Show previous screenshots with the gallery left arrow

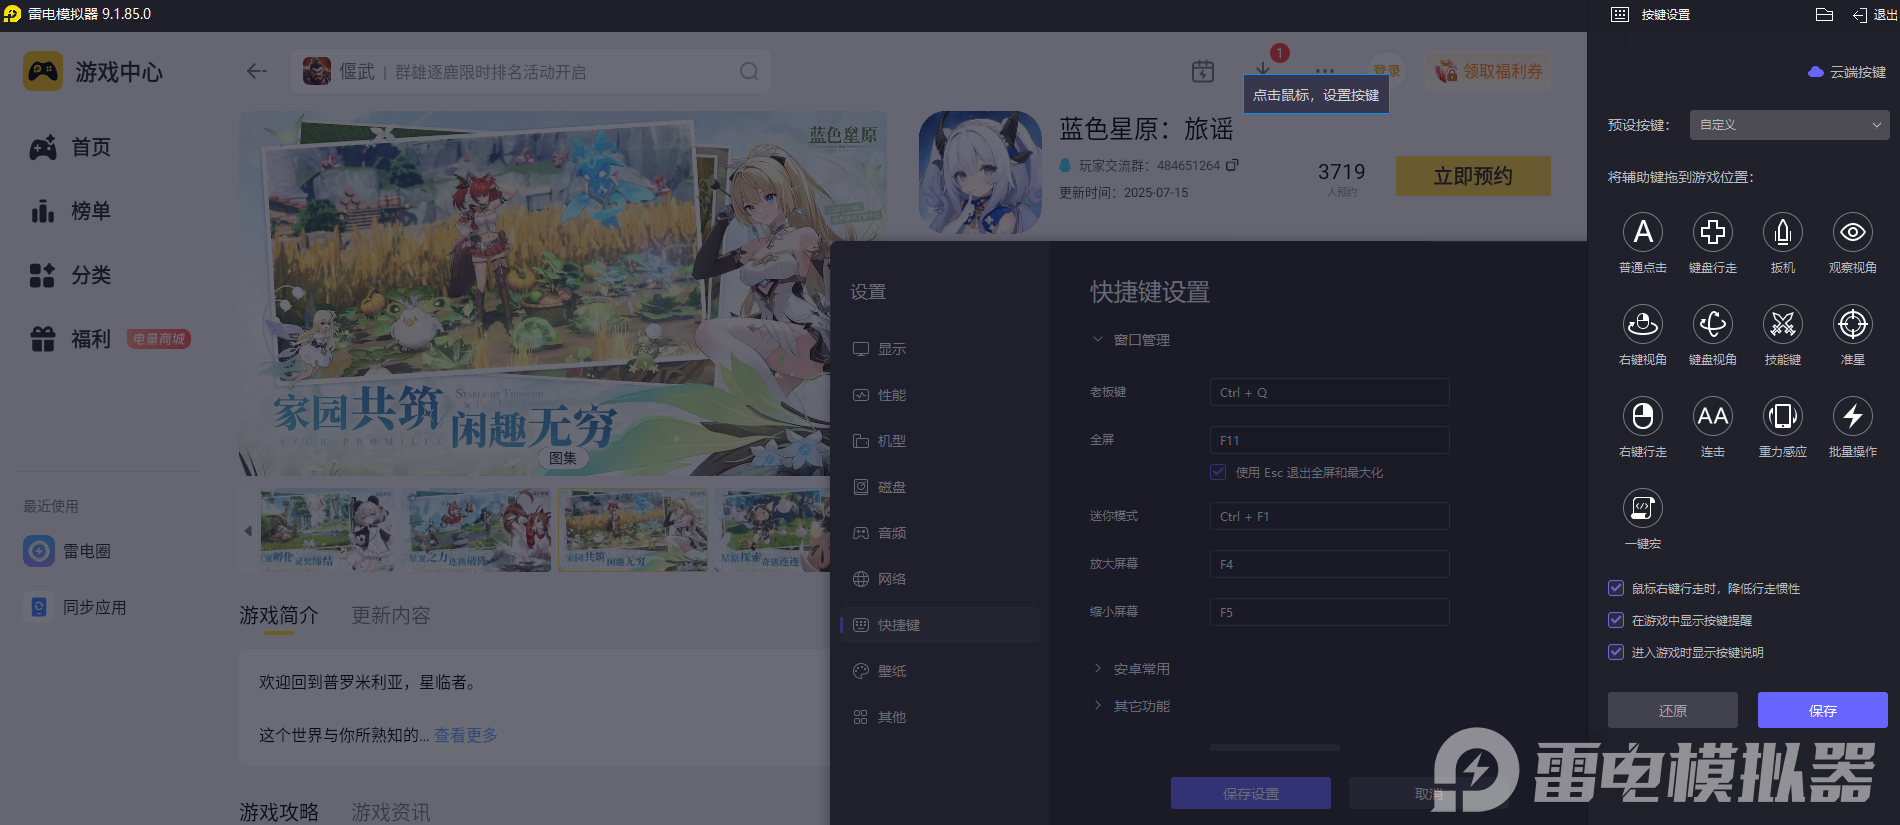tap(248, 531)
